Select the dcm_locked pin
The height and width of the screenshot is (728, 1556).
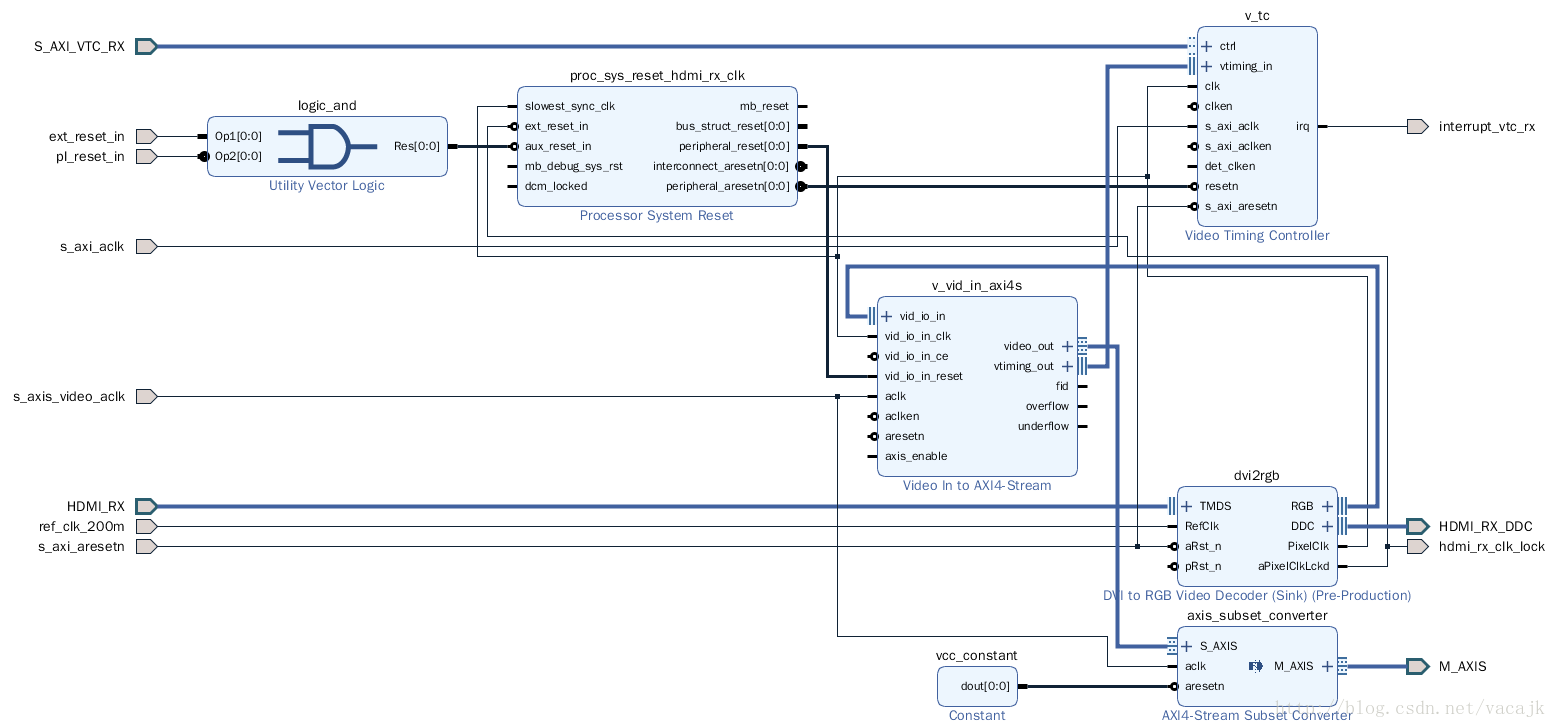556,186
